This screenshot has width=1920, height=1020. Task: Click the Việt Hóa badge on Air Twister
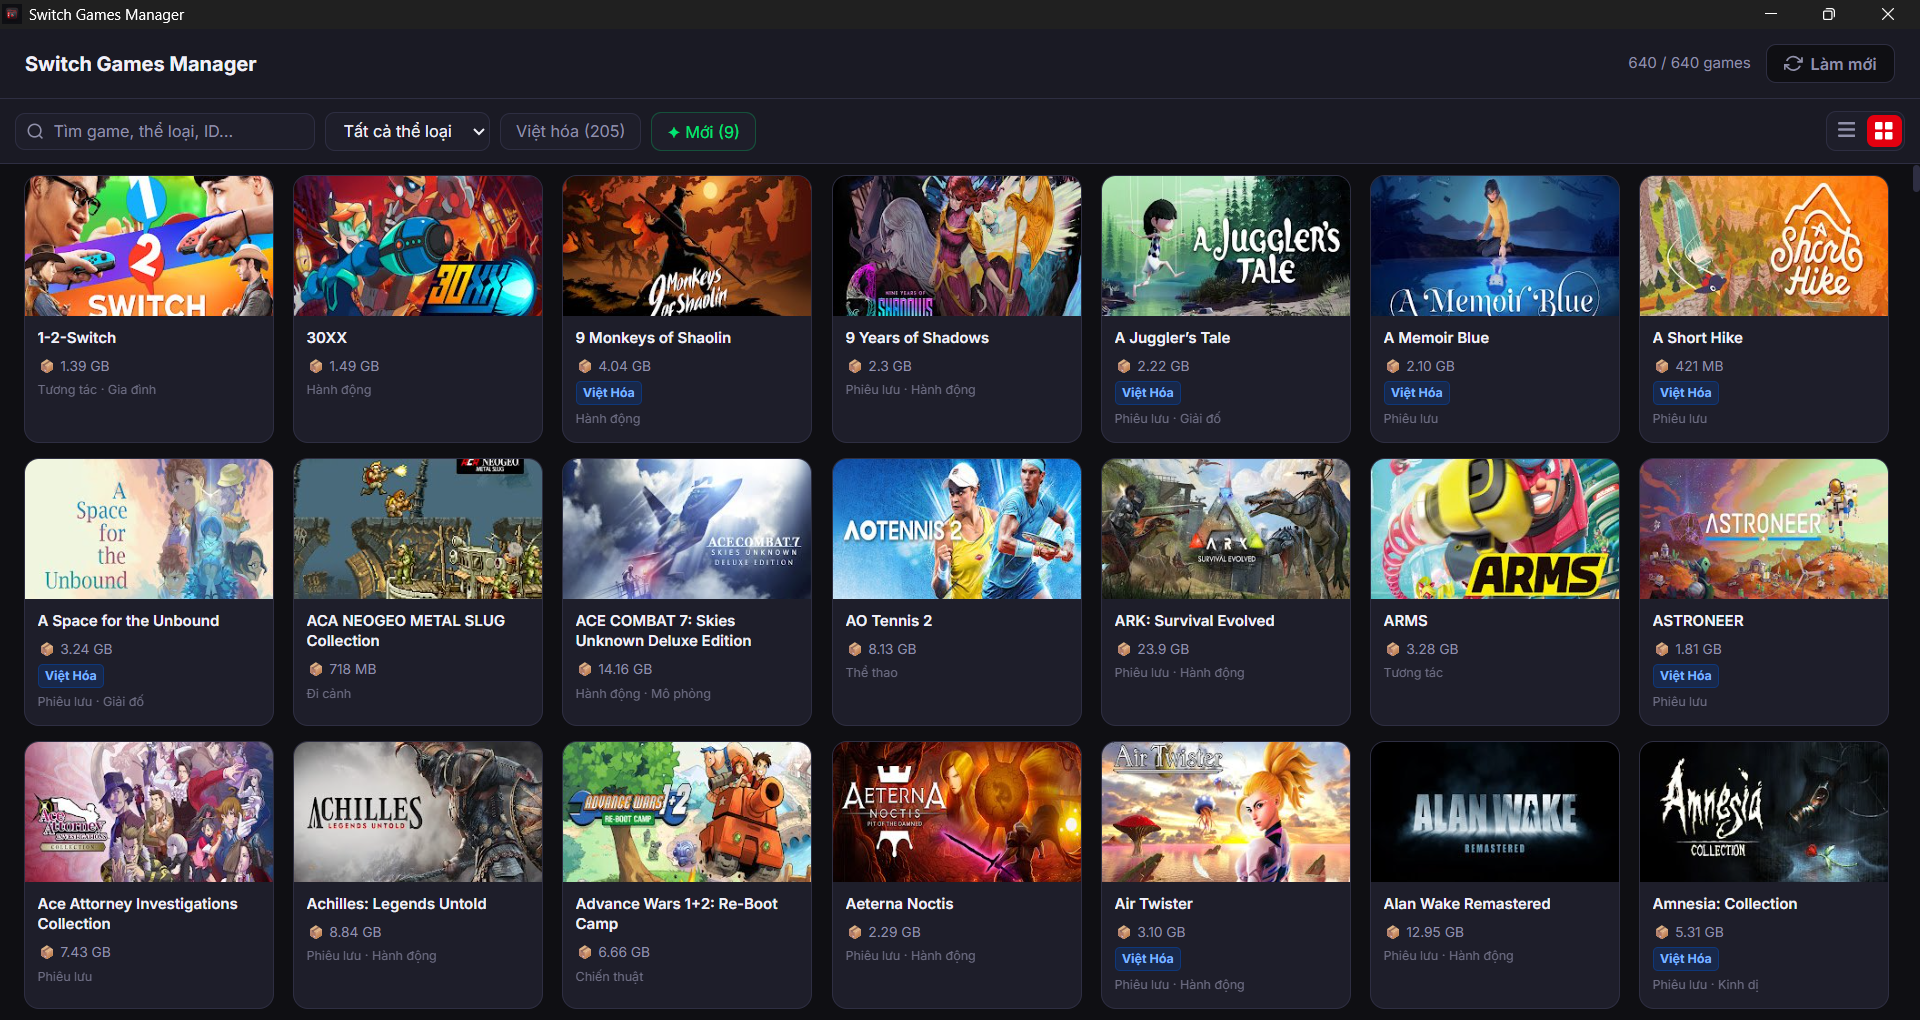[1147, 959]
